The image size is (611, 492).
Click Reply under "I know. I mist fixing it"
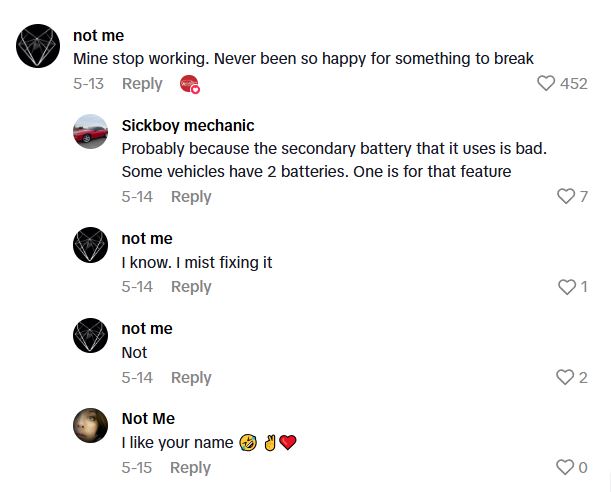tap(191, 287)
